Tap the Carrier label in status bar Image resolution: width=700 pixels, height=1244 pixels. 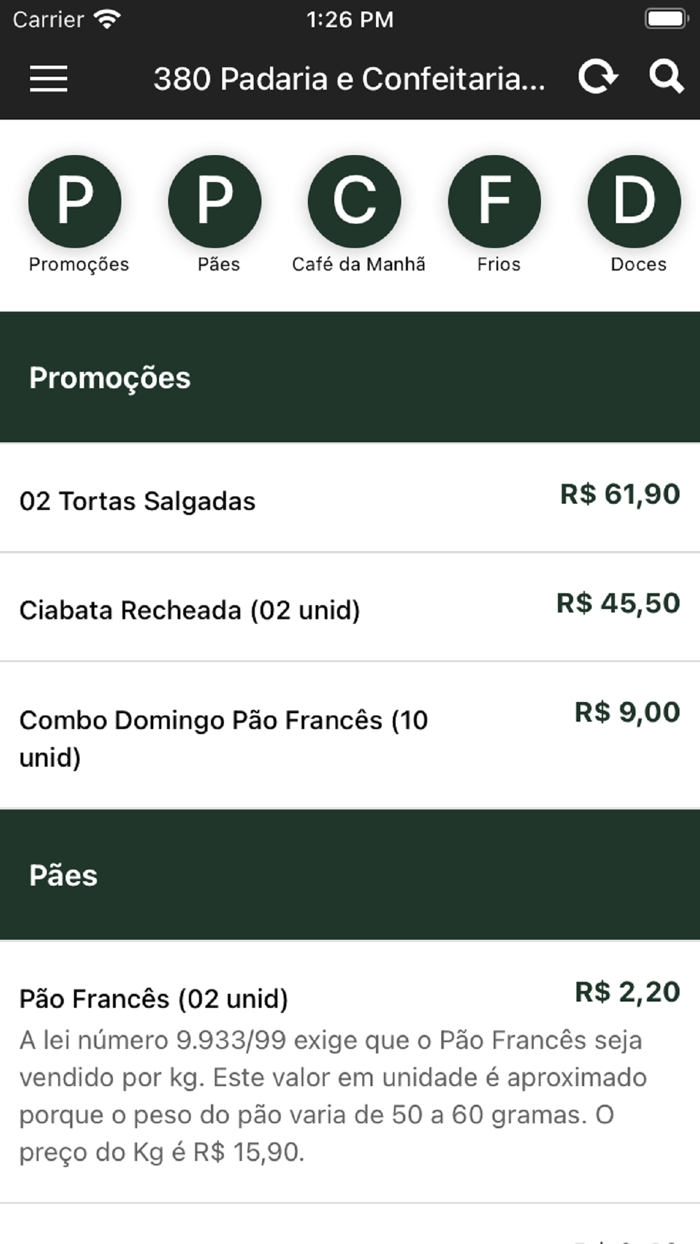pos(48,17)
